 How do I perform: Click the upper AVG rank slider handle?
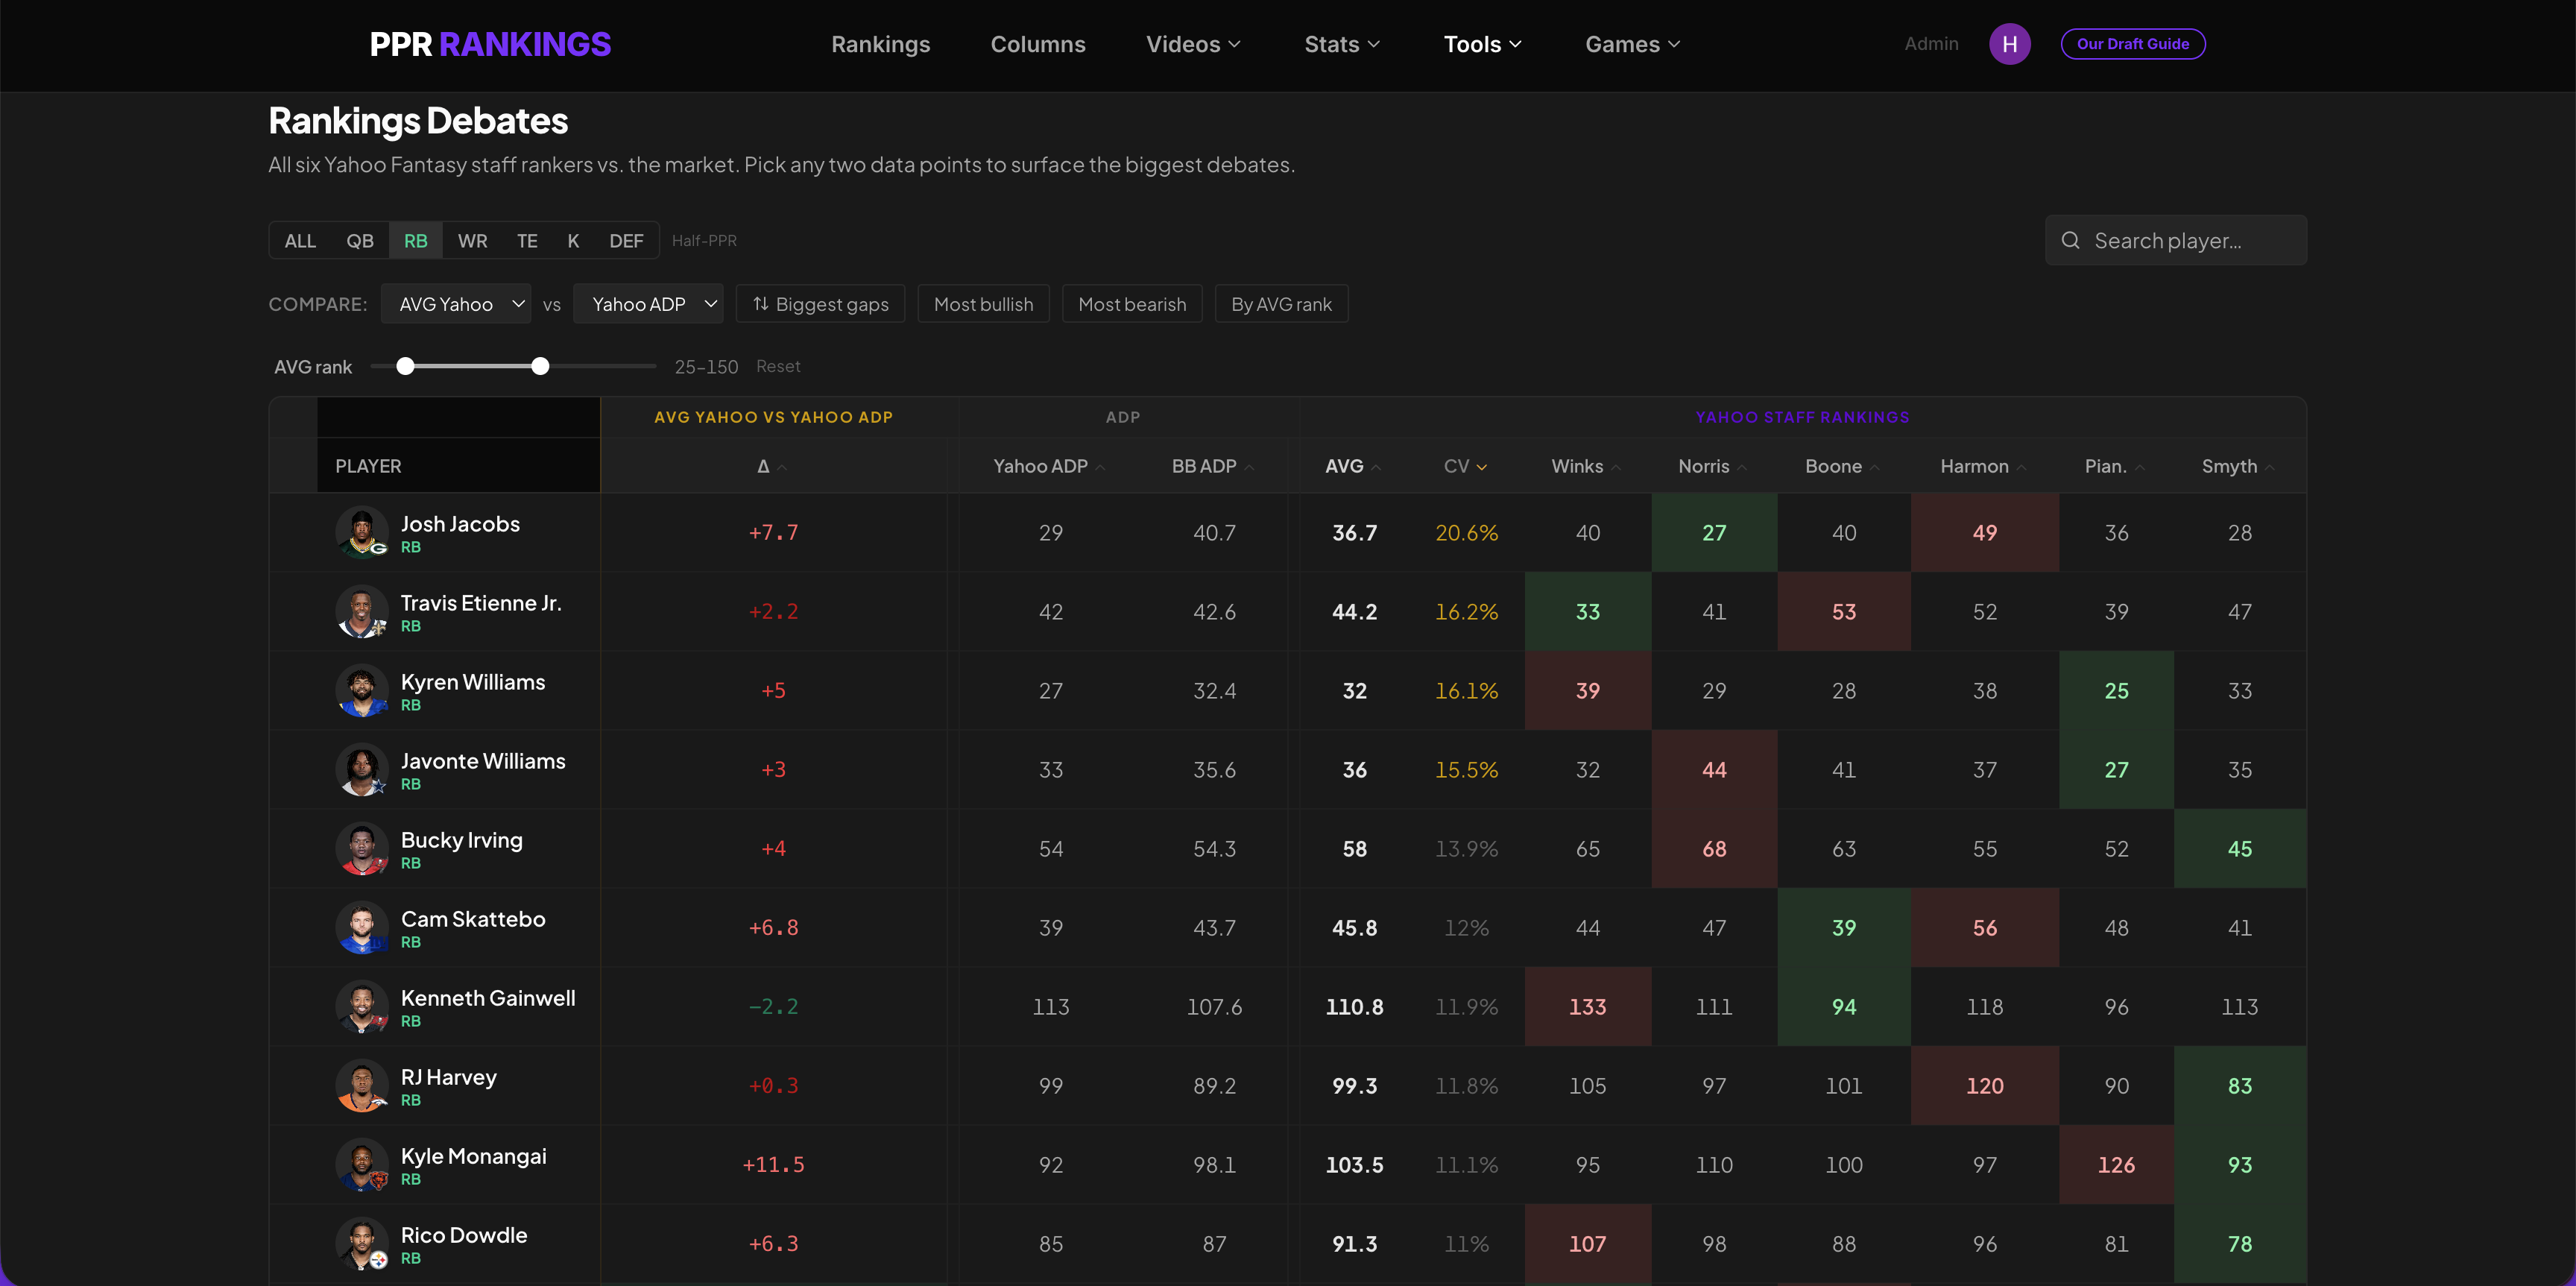(x=540, y=366)
